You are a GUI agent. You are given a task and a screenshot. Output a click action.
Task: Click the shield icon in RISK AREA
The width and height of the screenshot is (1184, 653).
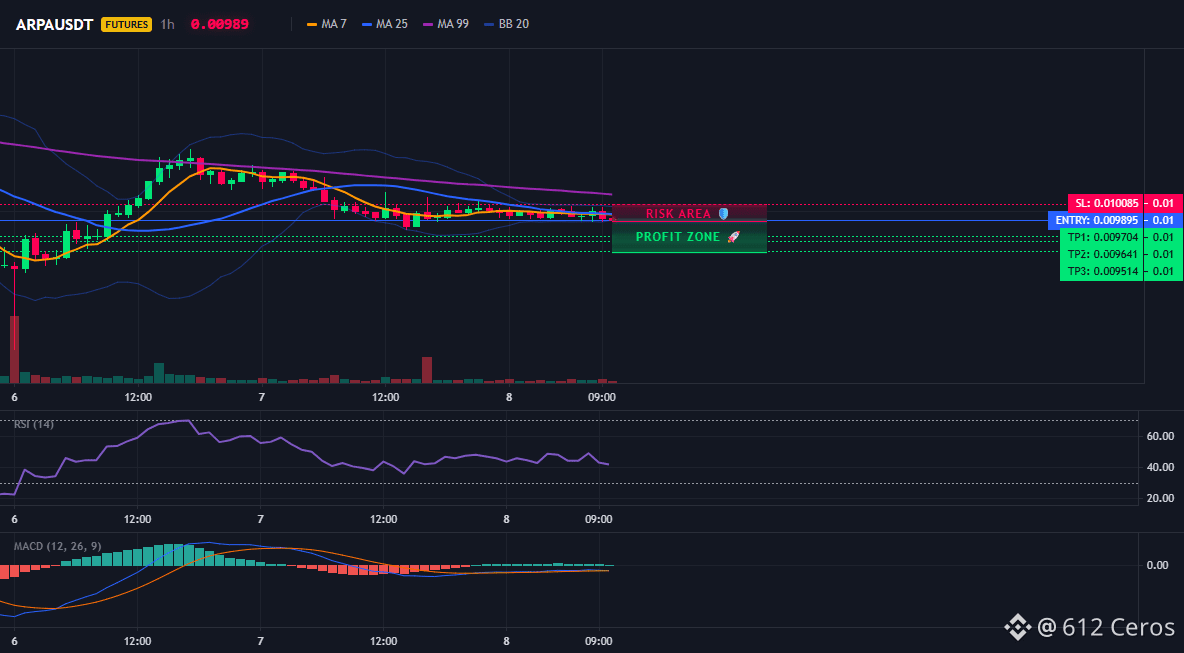pyautogui.click(x=723, y=214)
